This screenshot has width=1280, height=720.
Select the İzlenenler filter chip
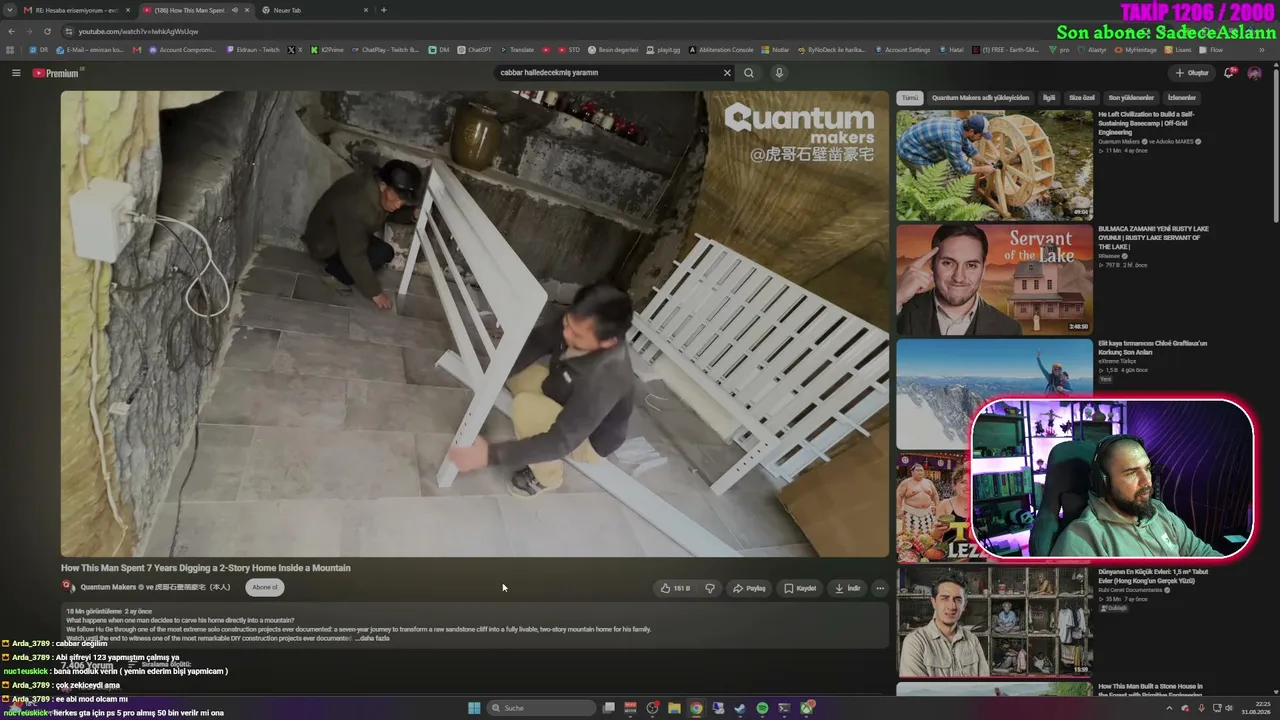coord(1182,98)
